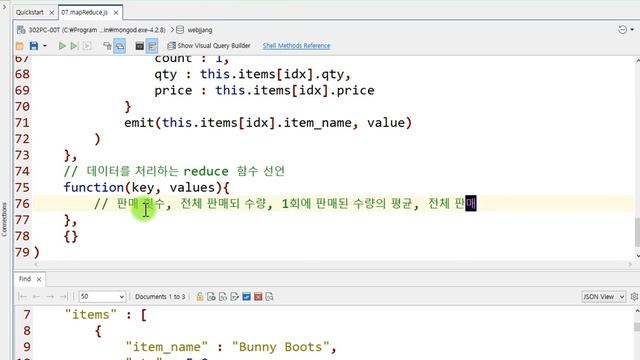The width and height of the screenshot is (640, 360).
Task: View the document with the magnifier-document icon
Action: pyautogui.click(x=270, y=297)
